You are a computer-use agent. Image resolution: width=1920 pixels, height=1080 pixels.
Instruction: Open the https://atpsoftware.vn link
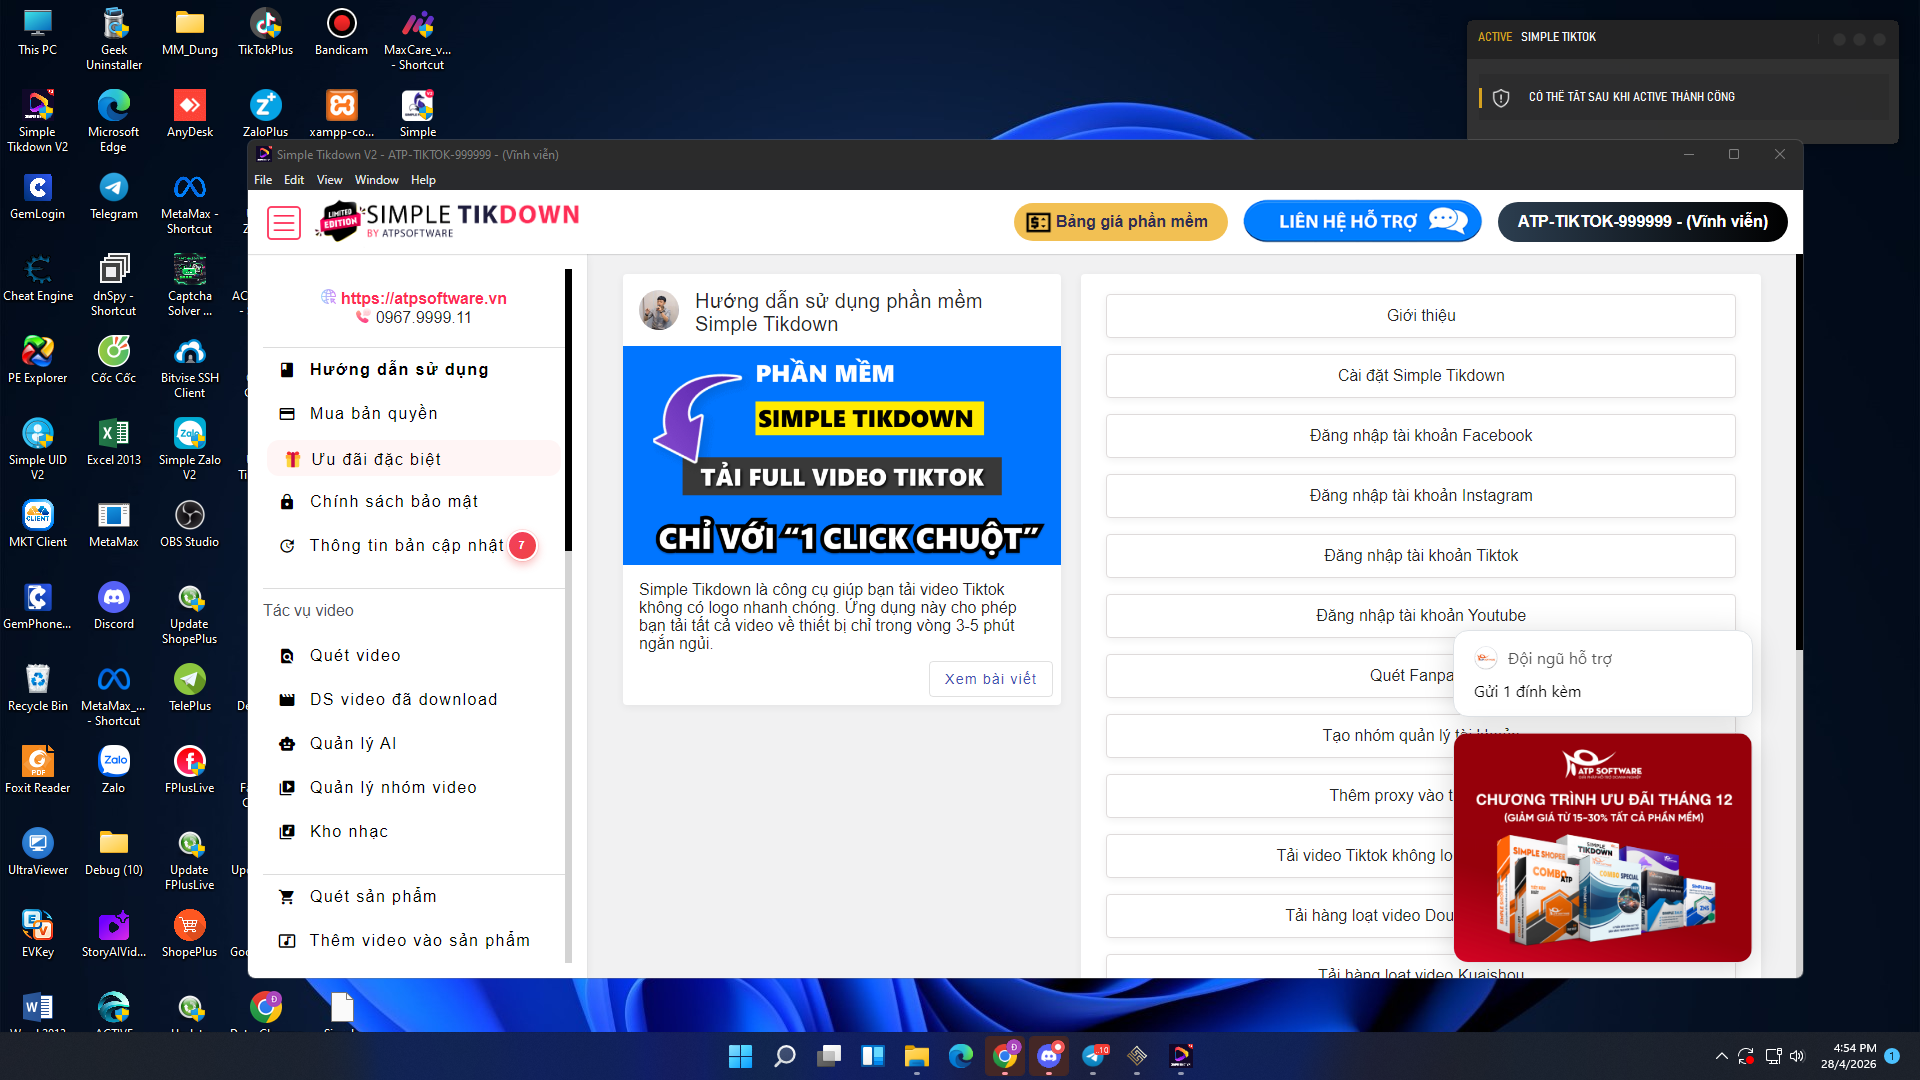click(423, 298)
